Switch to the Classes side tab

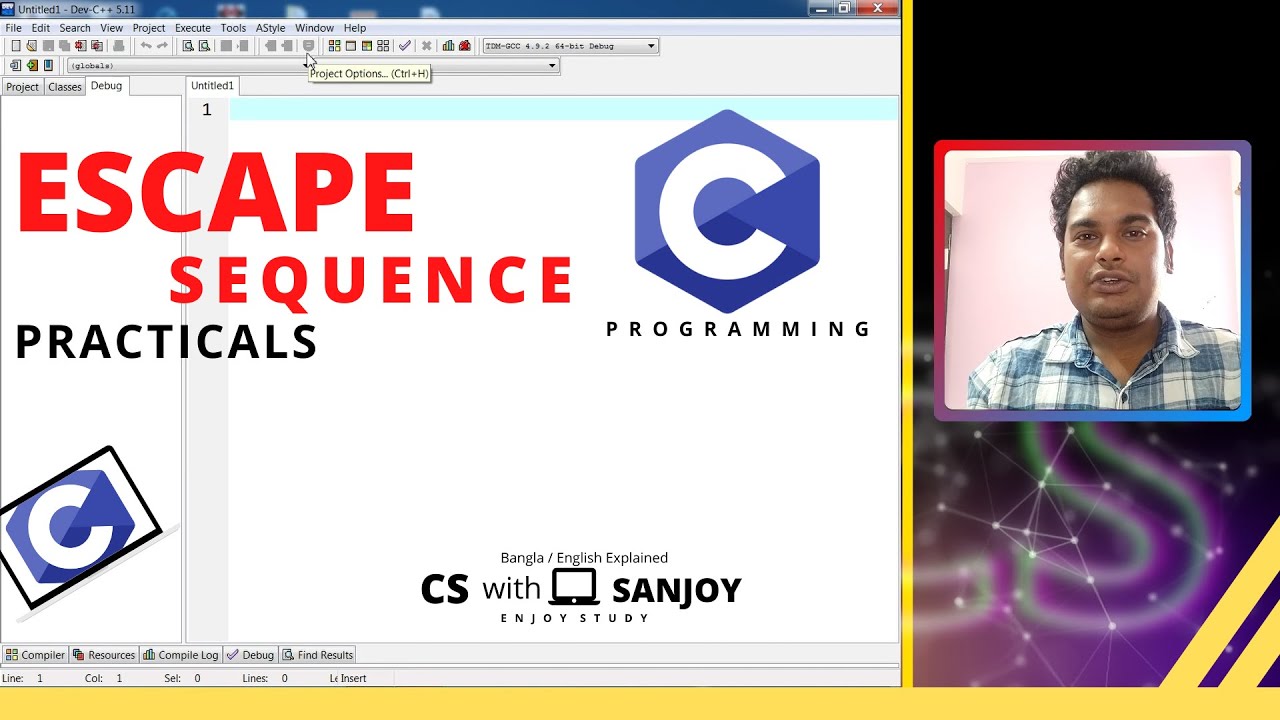pyautogui.click(x=65, y=87)
